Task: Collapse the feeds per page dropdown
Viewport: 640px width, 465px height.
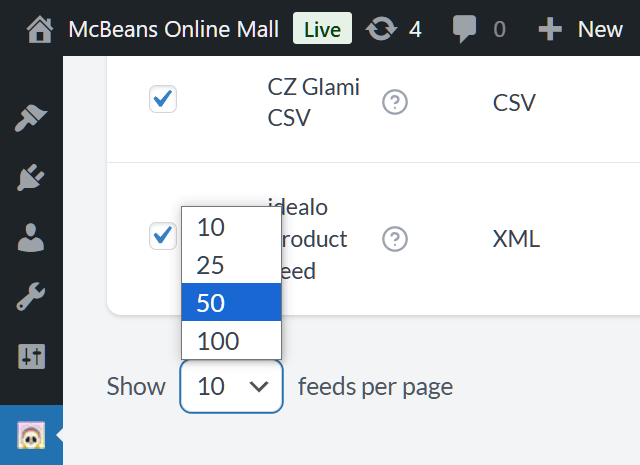Action: tap(231, 386)
